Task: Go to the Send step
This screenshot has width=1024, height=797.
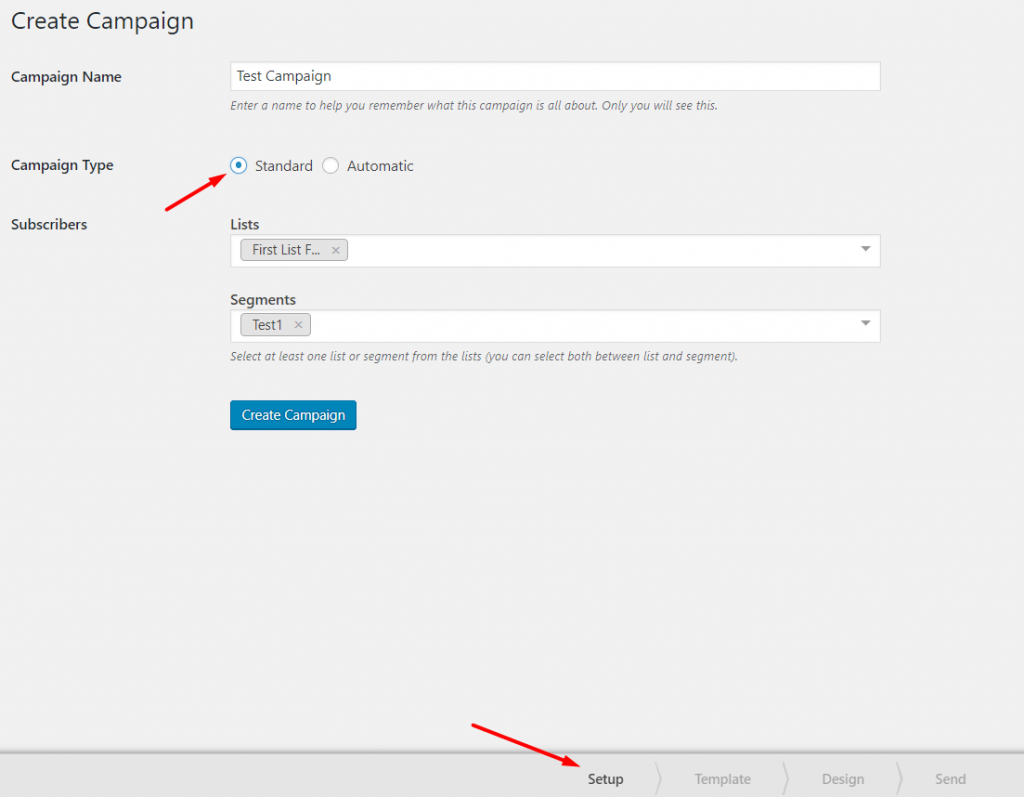Action: [x=950, y=779]
